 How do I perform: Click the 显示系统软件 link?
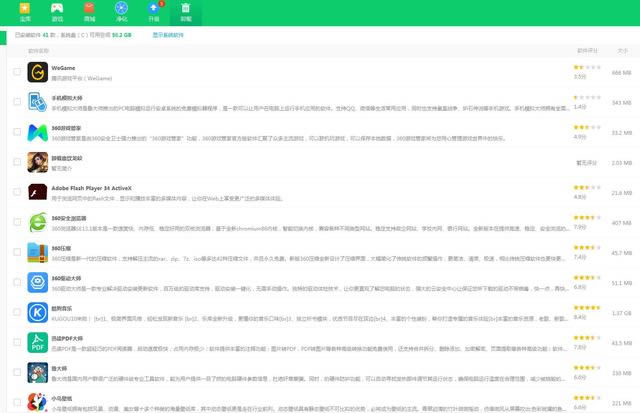tap(168, 35)
